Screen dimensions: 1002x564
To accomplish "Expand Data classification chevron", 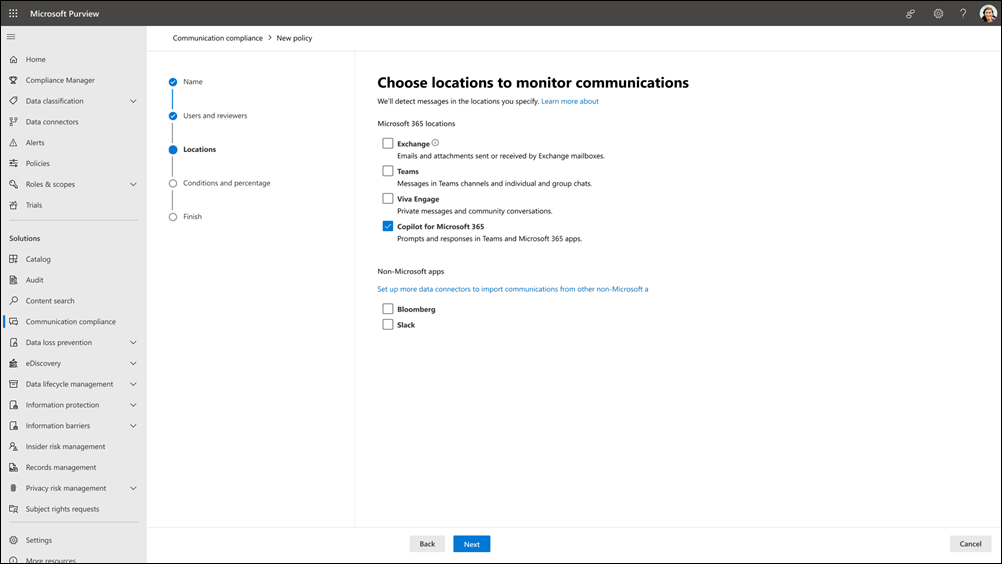I will point(133,101).
